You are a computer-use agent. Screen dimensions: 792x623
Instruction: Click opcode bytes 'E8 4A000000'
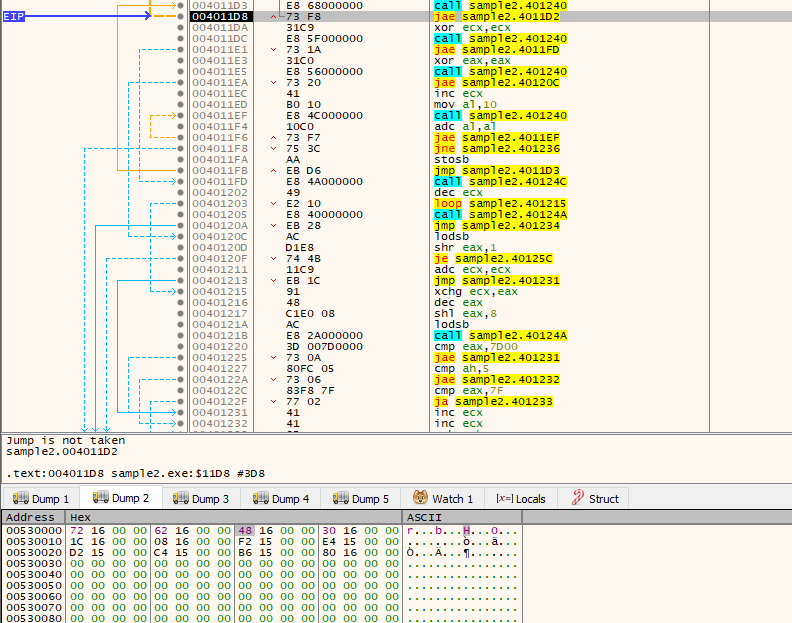(x=324, y=182)
